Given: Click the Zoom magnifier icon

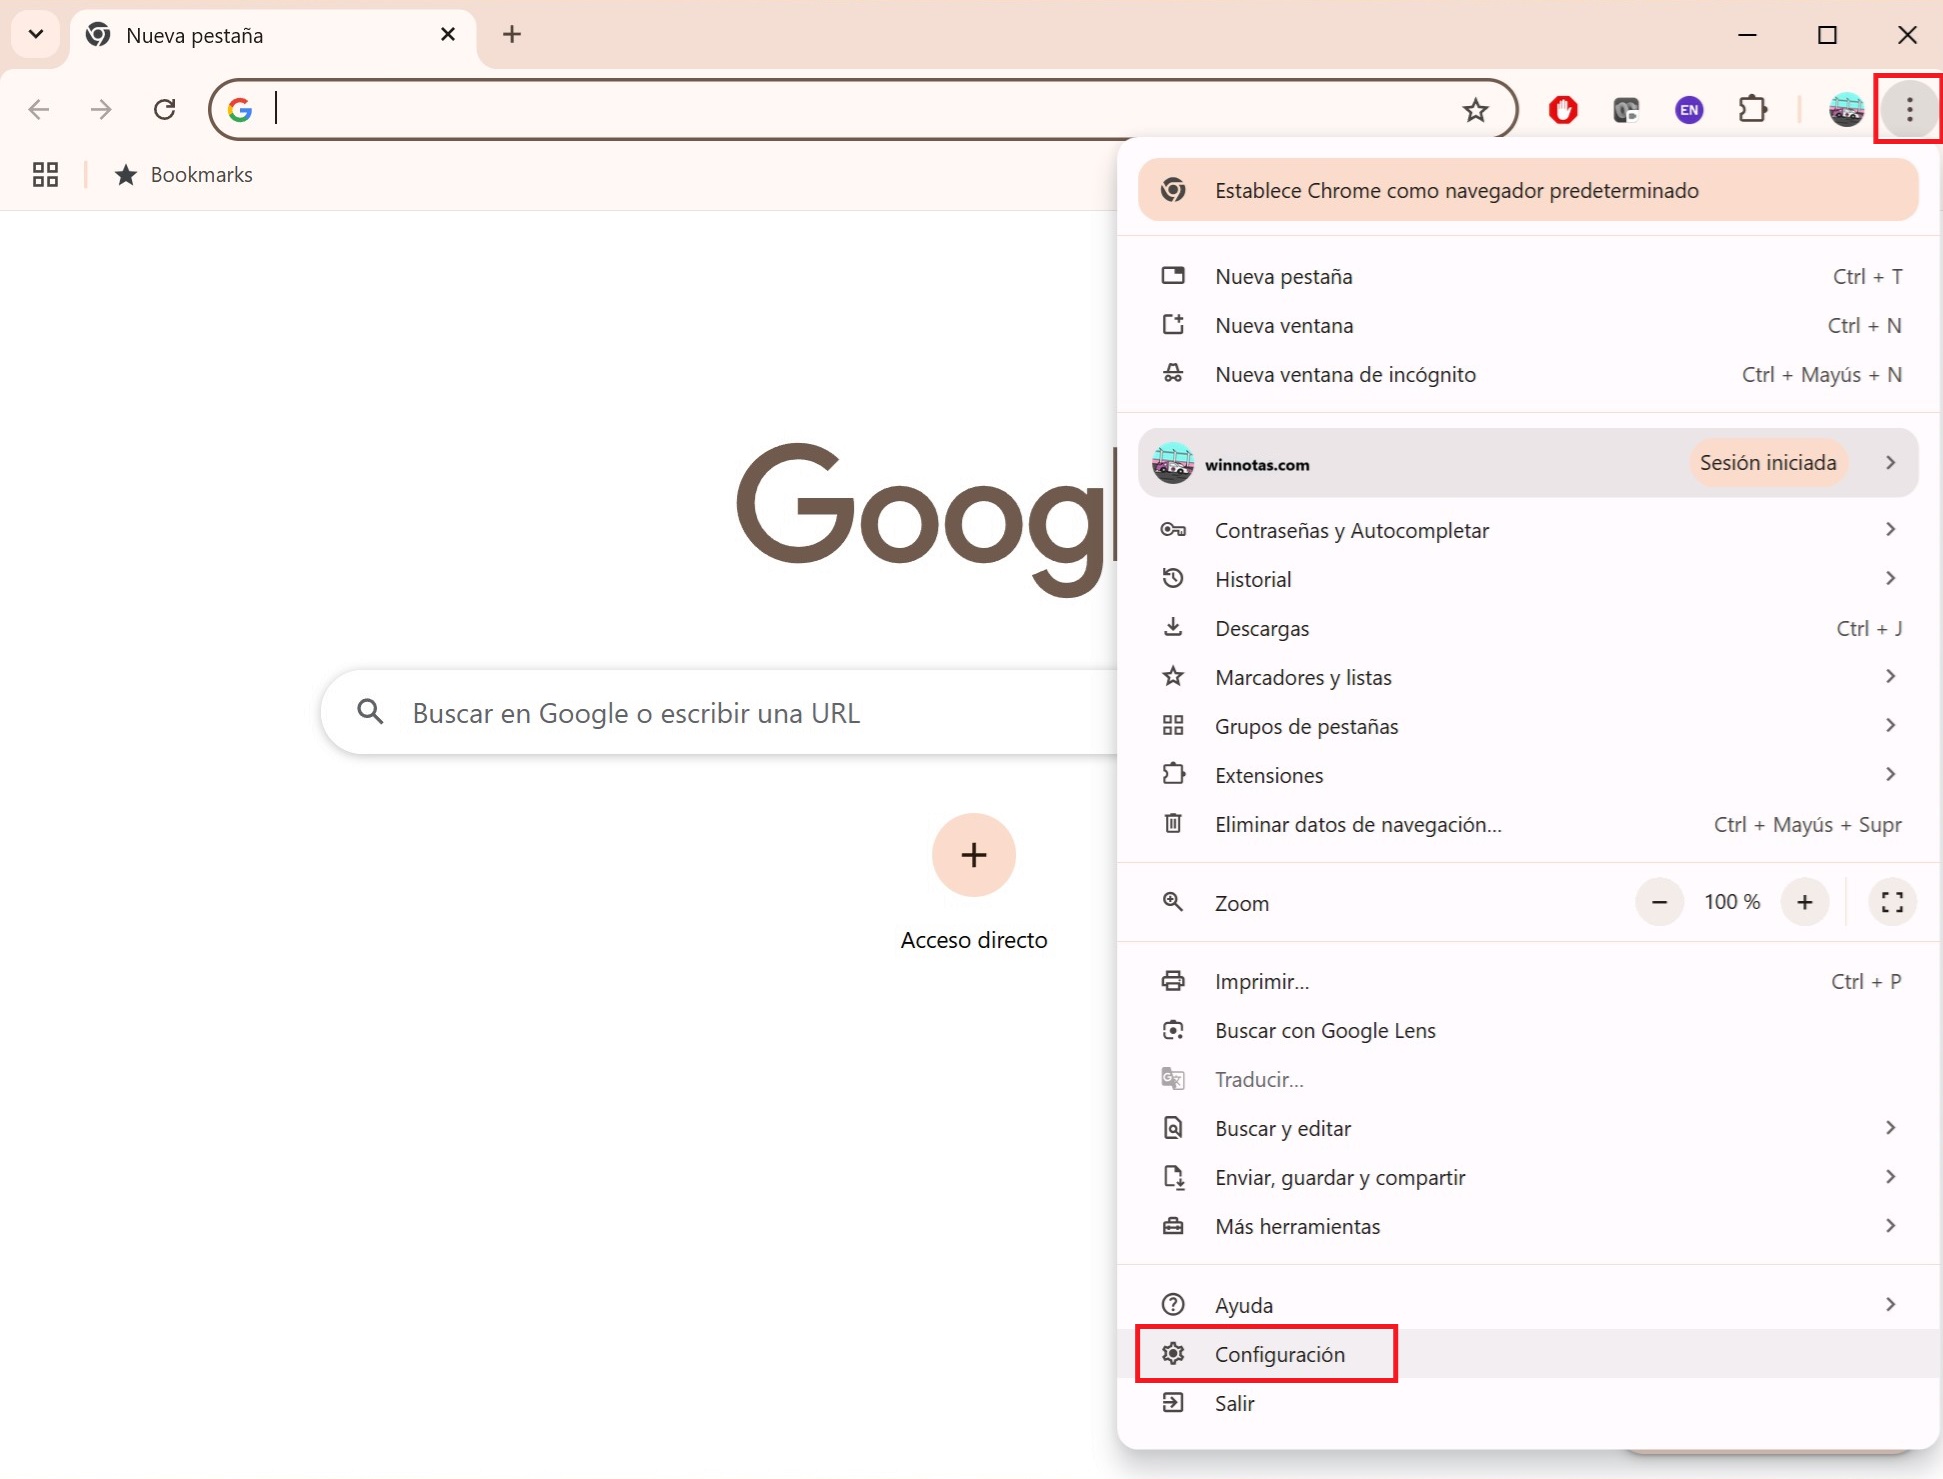Looking at the screenshot, I should click(x=1173, y=902).
